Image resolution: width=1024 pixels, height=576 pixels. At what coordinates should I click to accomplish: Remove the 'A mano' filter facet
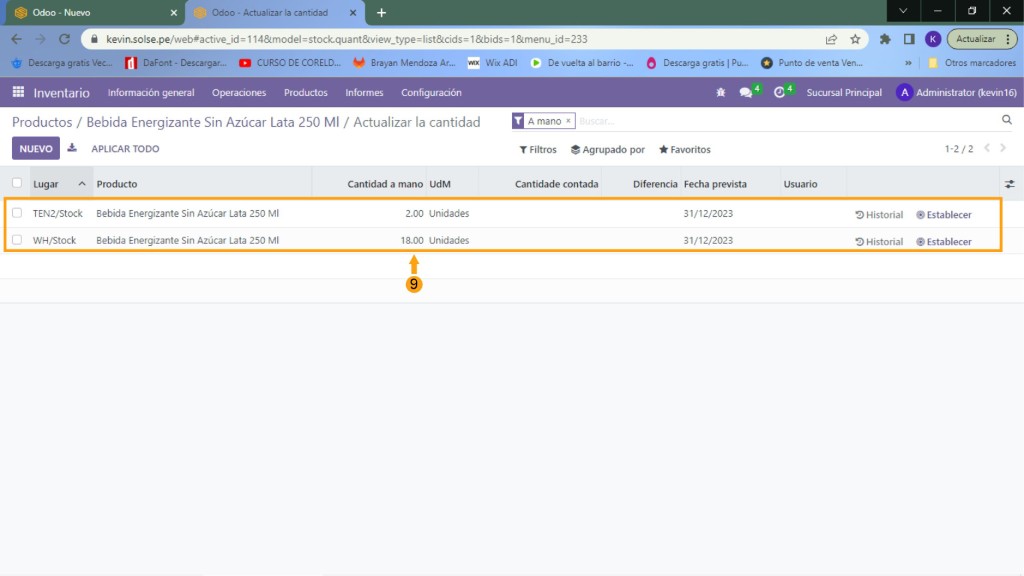point(568,121)
